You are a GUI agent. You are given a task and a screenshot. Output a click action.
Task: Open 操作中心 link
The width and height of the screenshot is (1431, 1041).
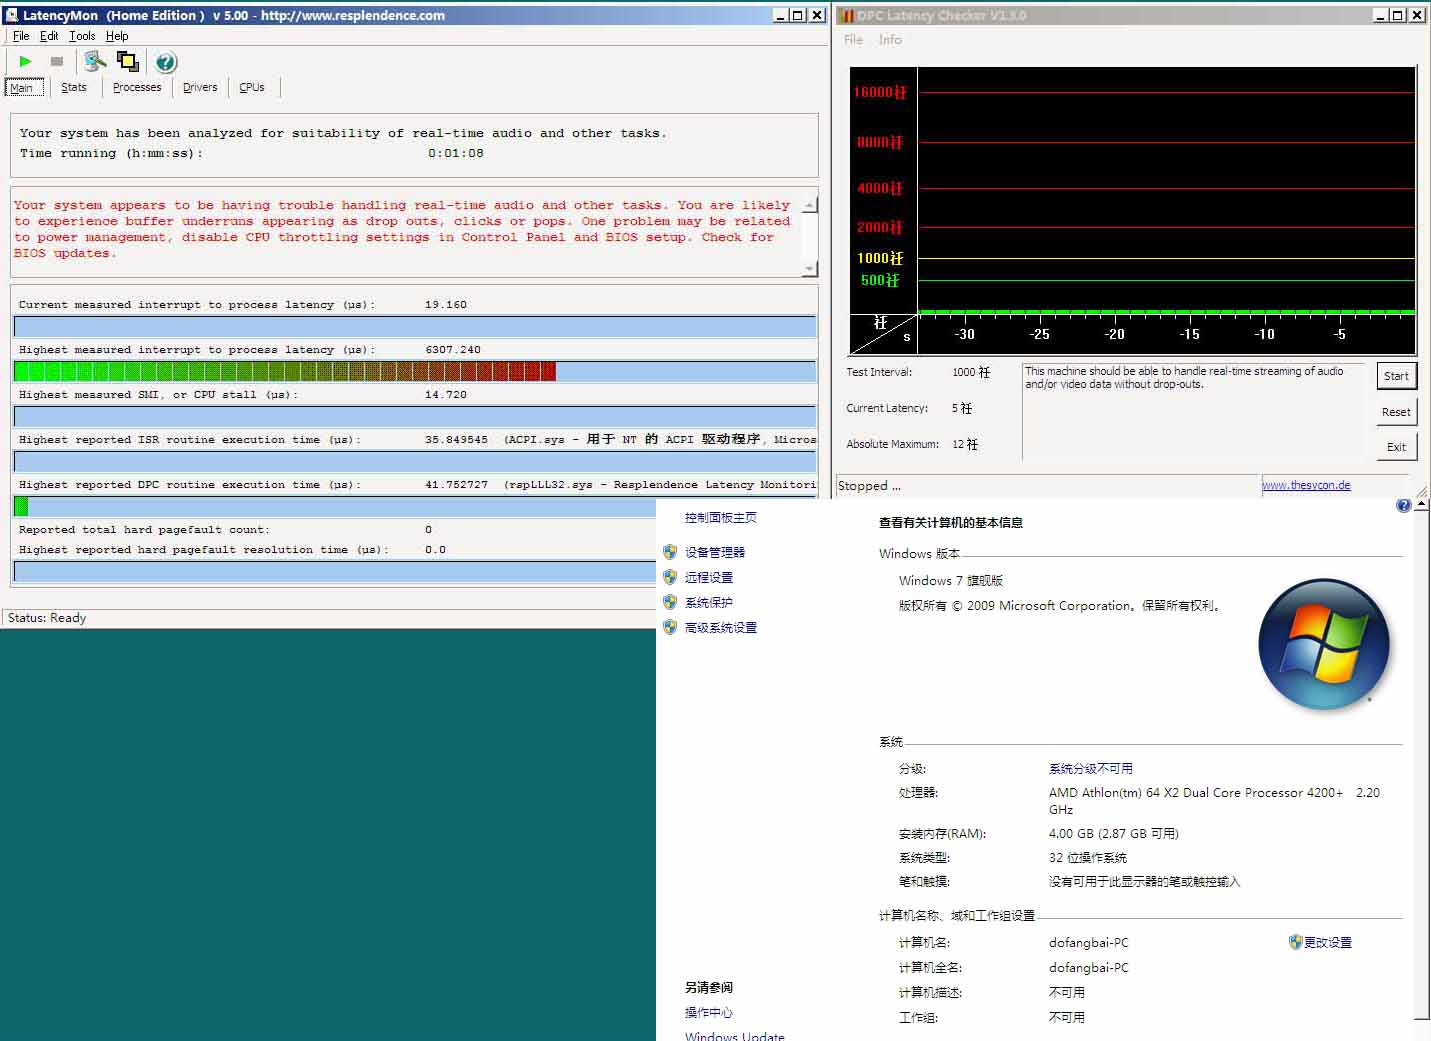[x=709, y=1012]
